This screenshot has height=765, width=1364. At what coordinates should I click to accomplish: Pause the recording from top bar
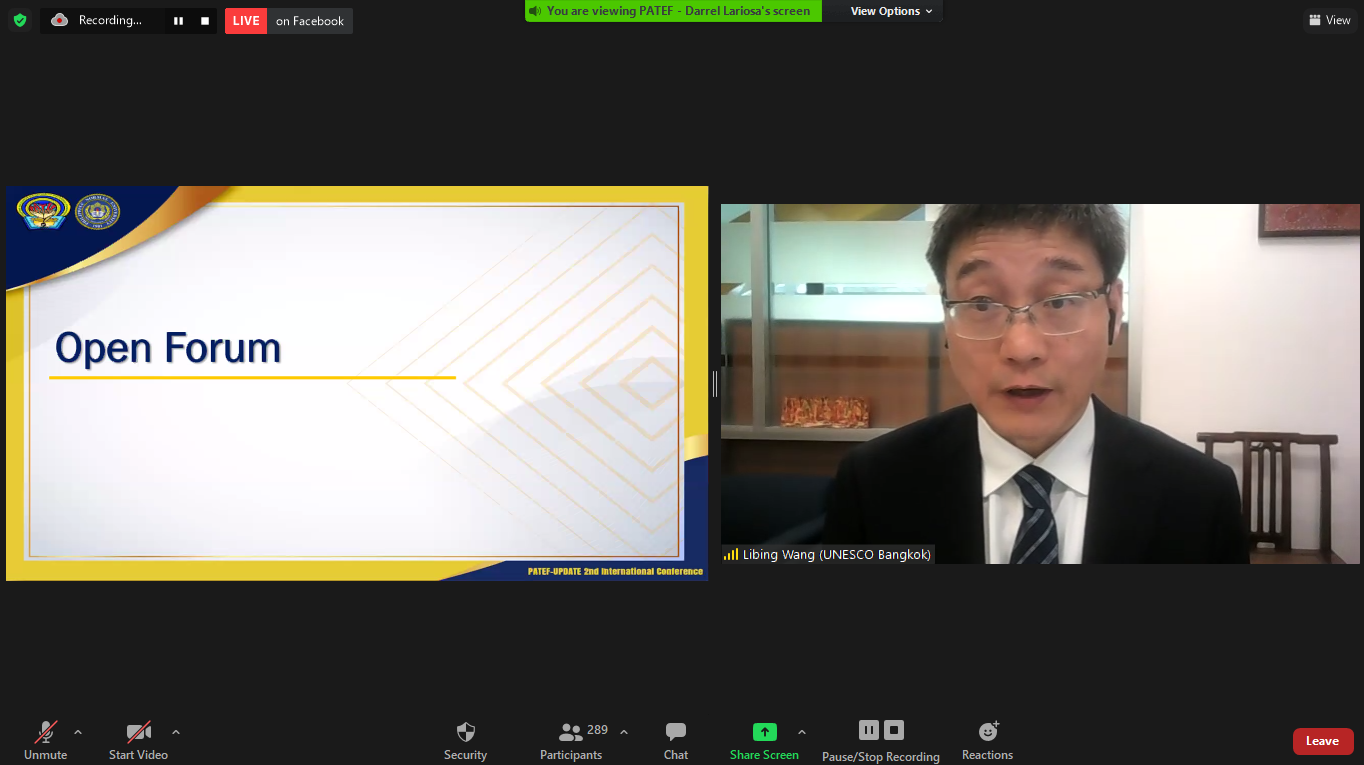point(178,21)
